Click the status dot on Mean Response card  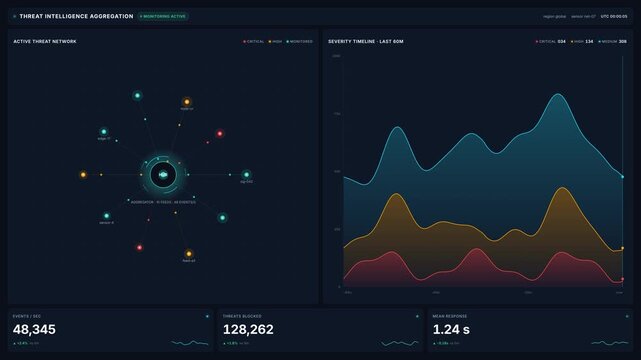pyautogui.click(x=627, y=316)
